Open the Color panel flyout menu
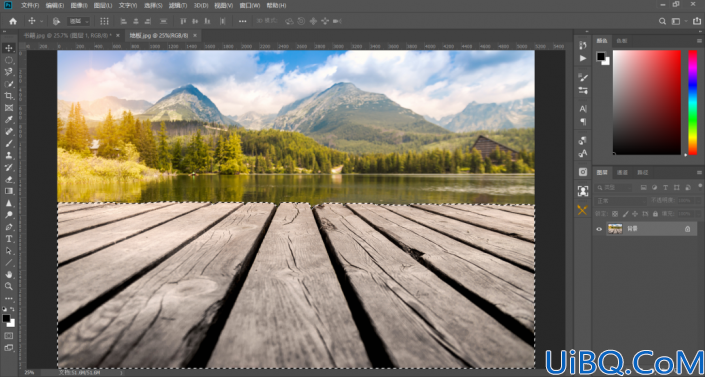 click(x=699, y=40)
